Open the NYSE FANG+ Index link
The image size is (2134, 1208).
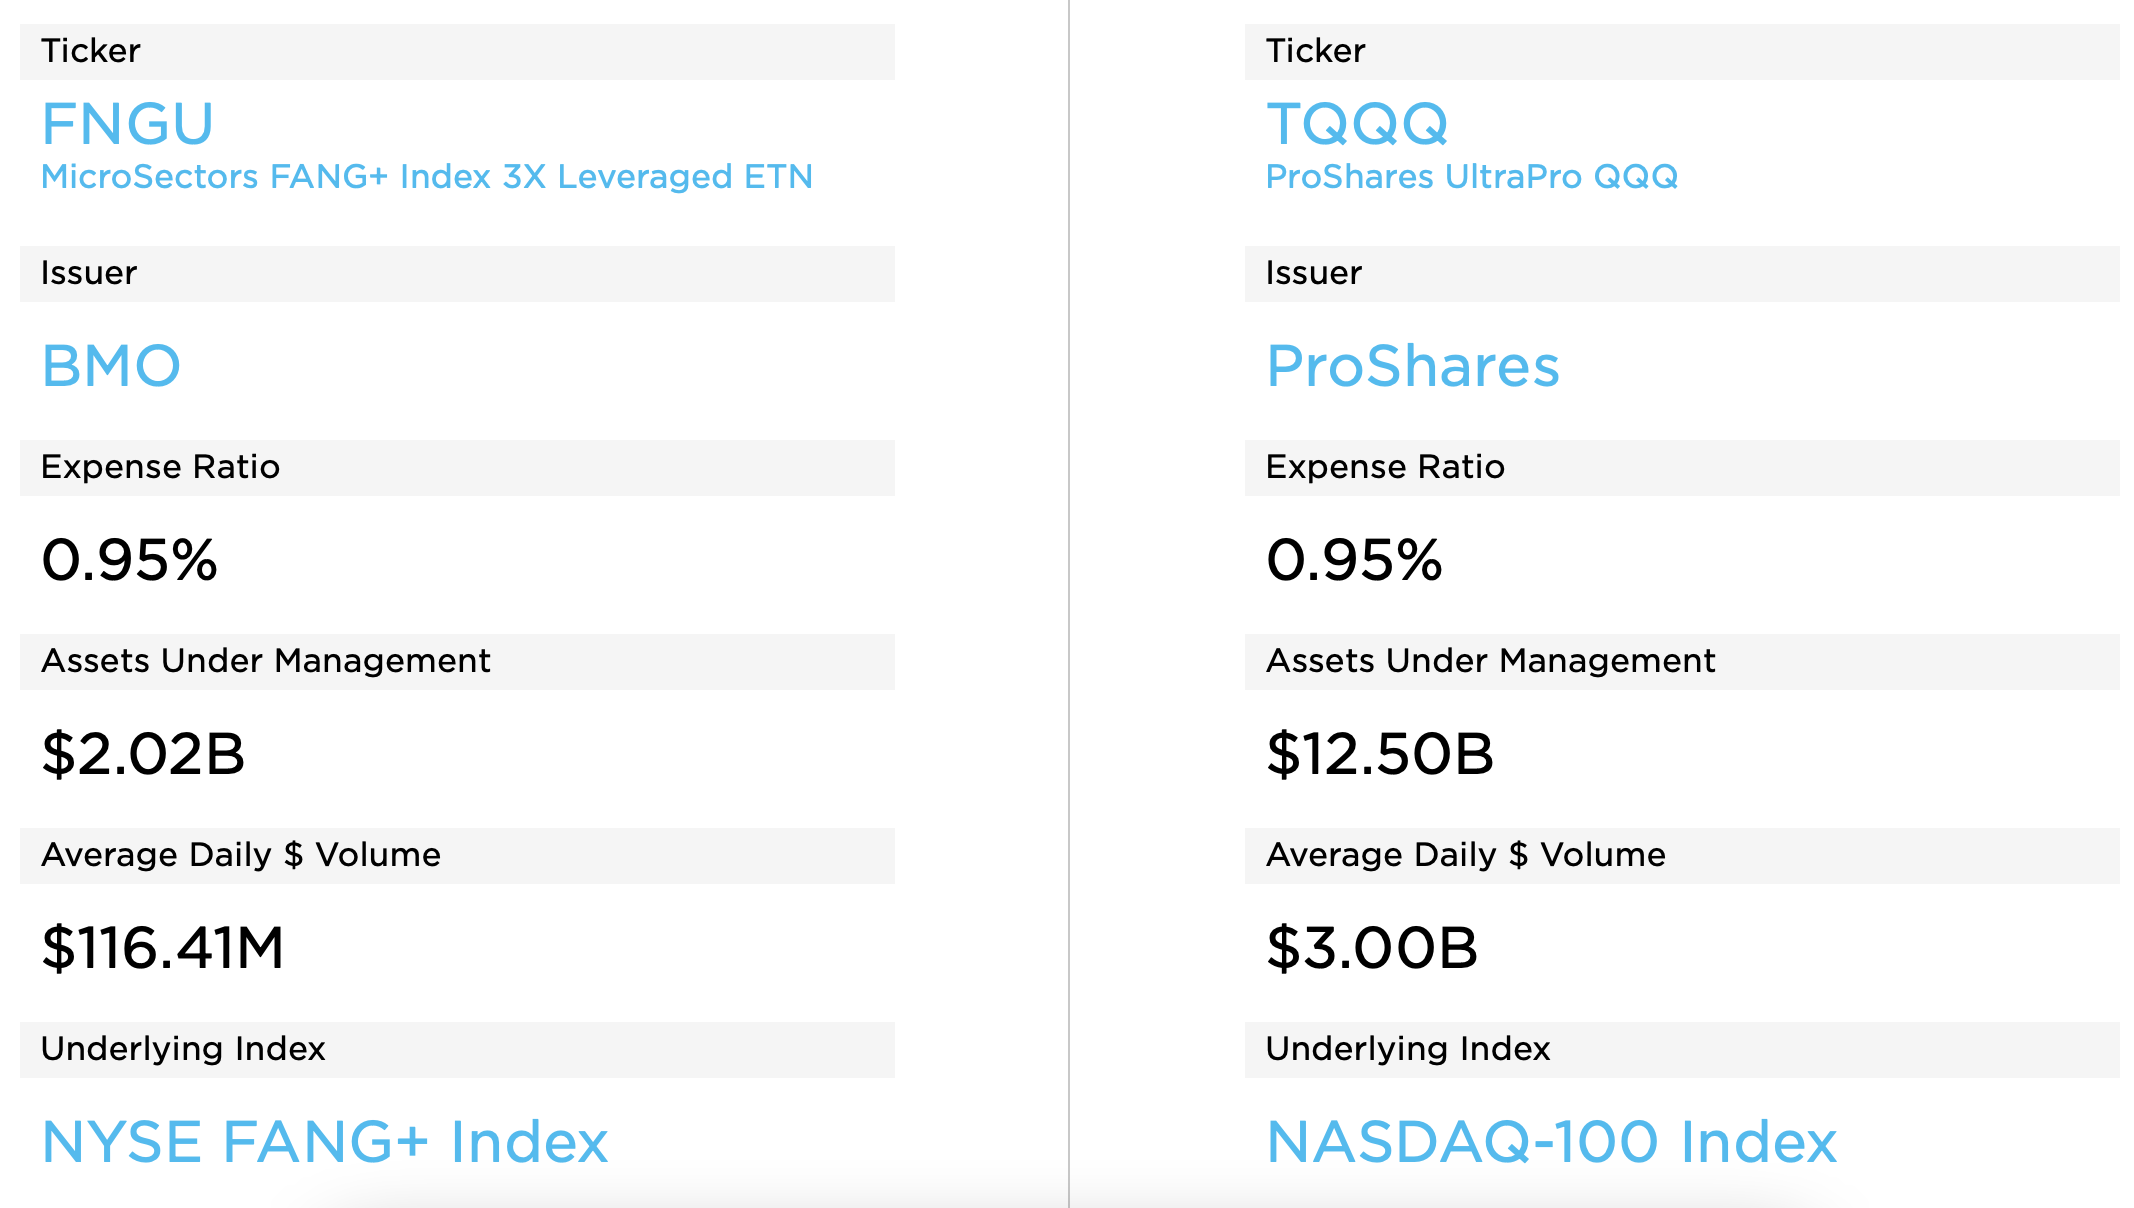[x=325, y=1142]
